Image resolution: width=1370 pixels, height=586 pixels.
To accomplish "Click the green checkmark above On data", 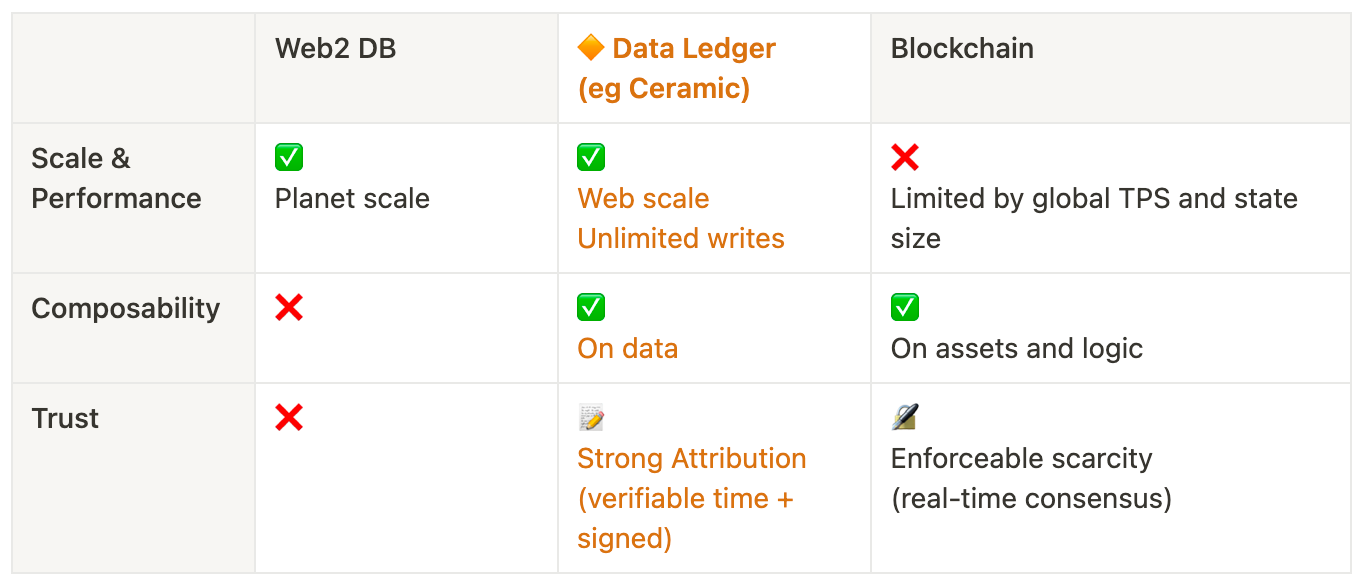I will click(591, 308).
